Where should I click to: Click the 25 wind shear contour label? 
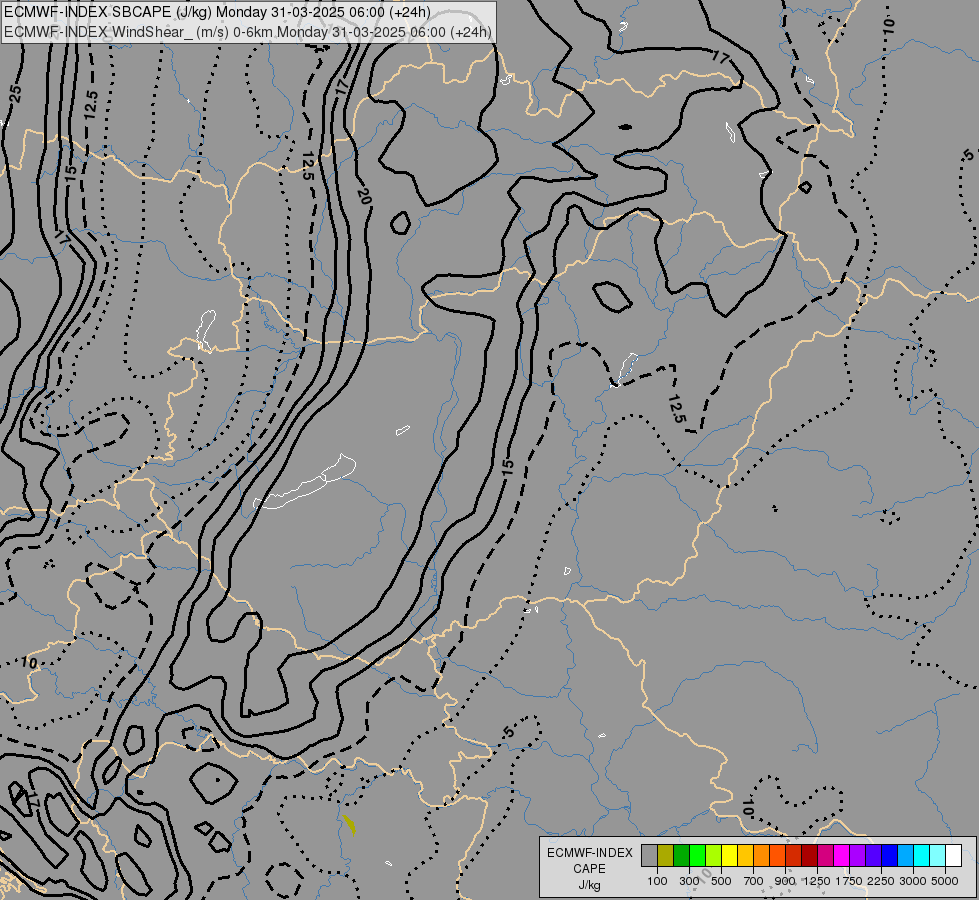point(16,93)
